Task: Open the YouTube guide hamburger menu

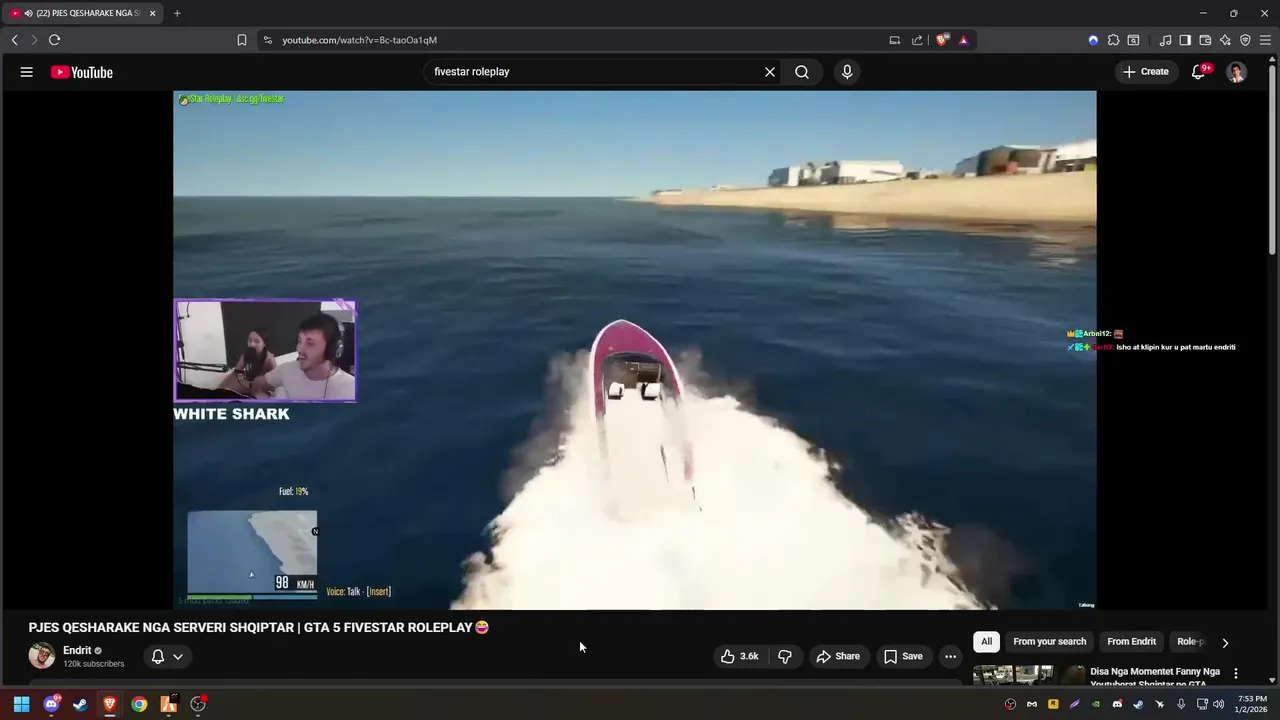Action: (x=27, y=72)
